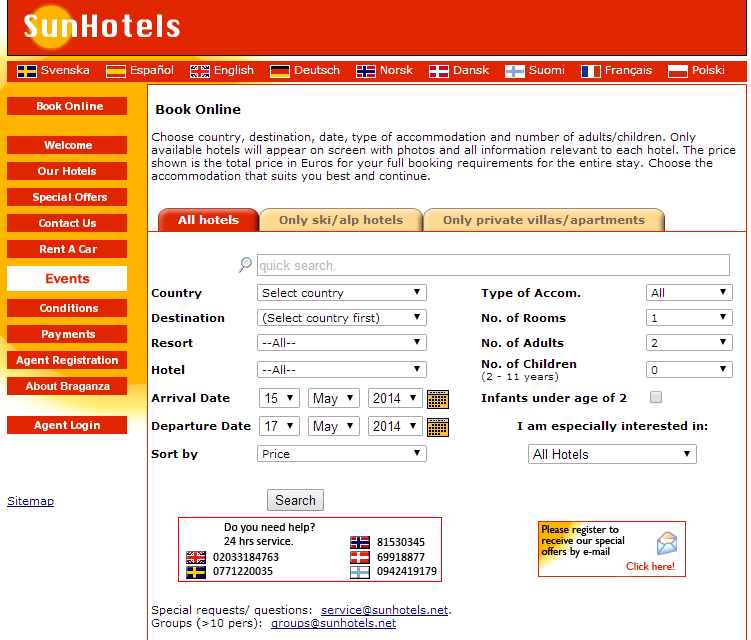The height and width of the screenshot is (640, 751).
Task: Expand the Hotel dropdown
Action: pyautogui.click(x=341, y=369)
